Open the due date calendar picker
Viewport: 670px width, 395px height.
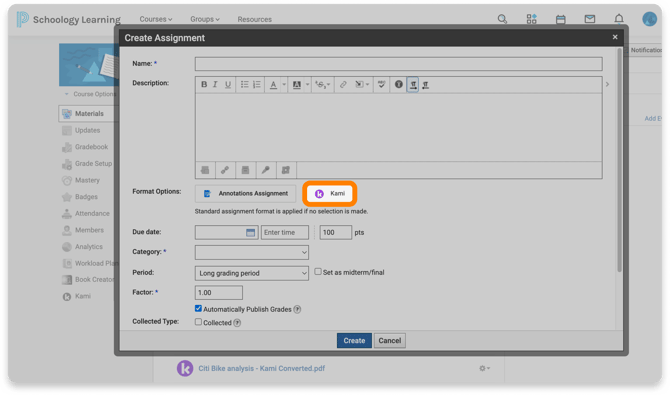250,233
